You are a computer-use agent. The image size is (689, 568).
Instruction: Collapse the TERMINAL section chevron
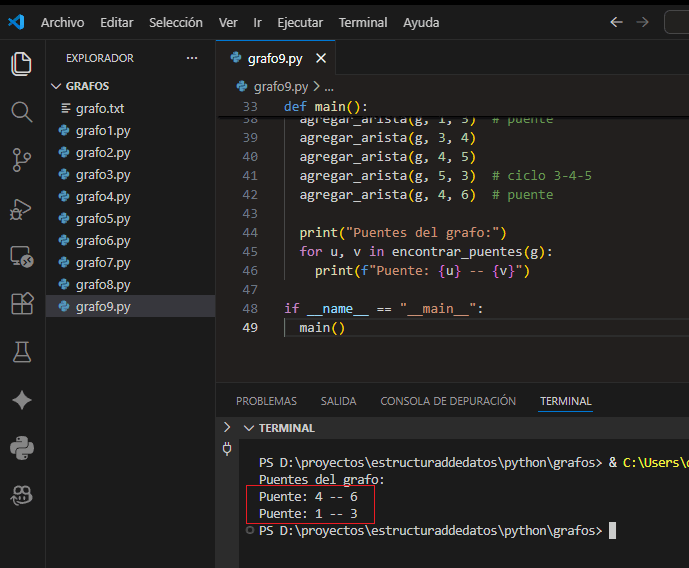[249, 428]
